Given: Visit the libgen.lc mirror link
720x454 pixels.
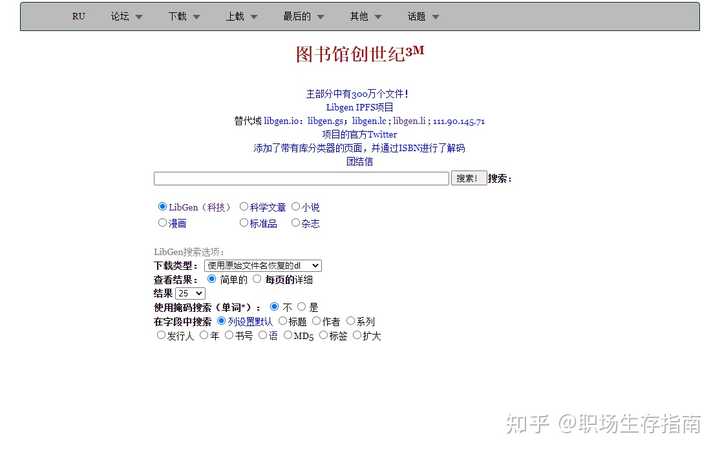Looking at the screenshot, I should (x=369, y=121).
